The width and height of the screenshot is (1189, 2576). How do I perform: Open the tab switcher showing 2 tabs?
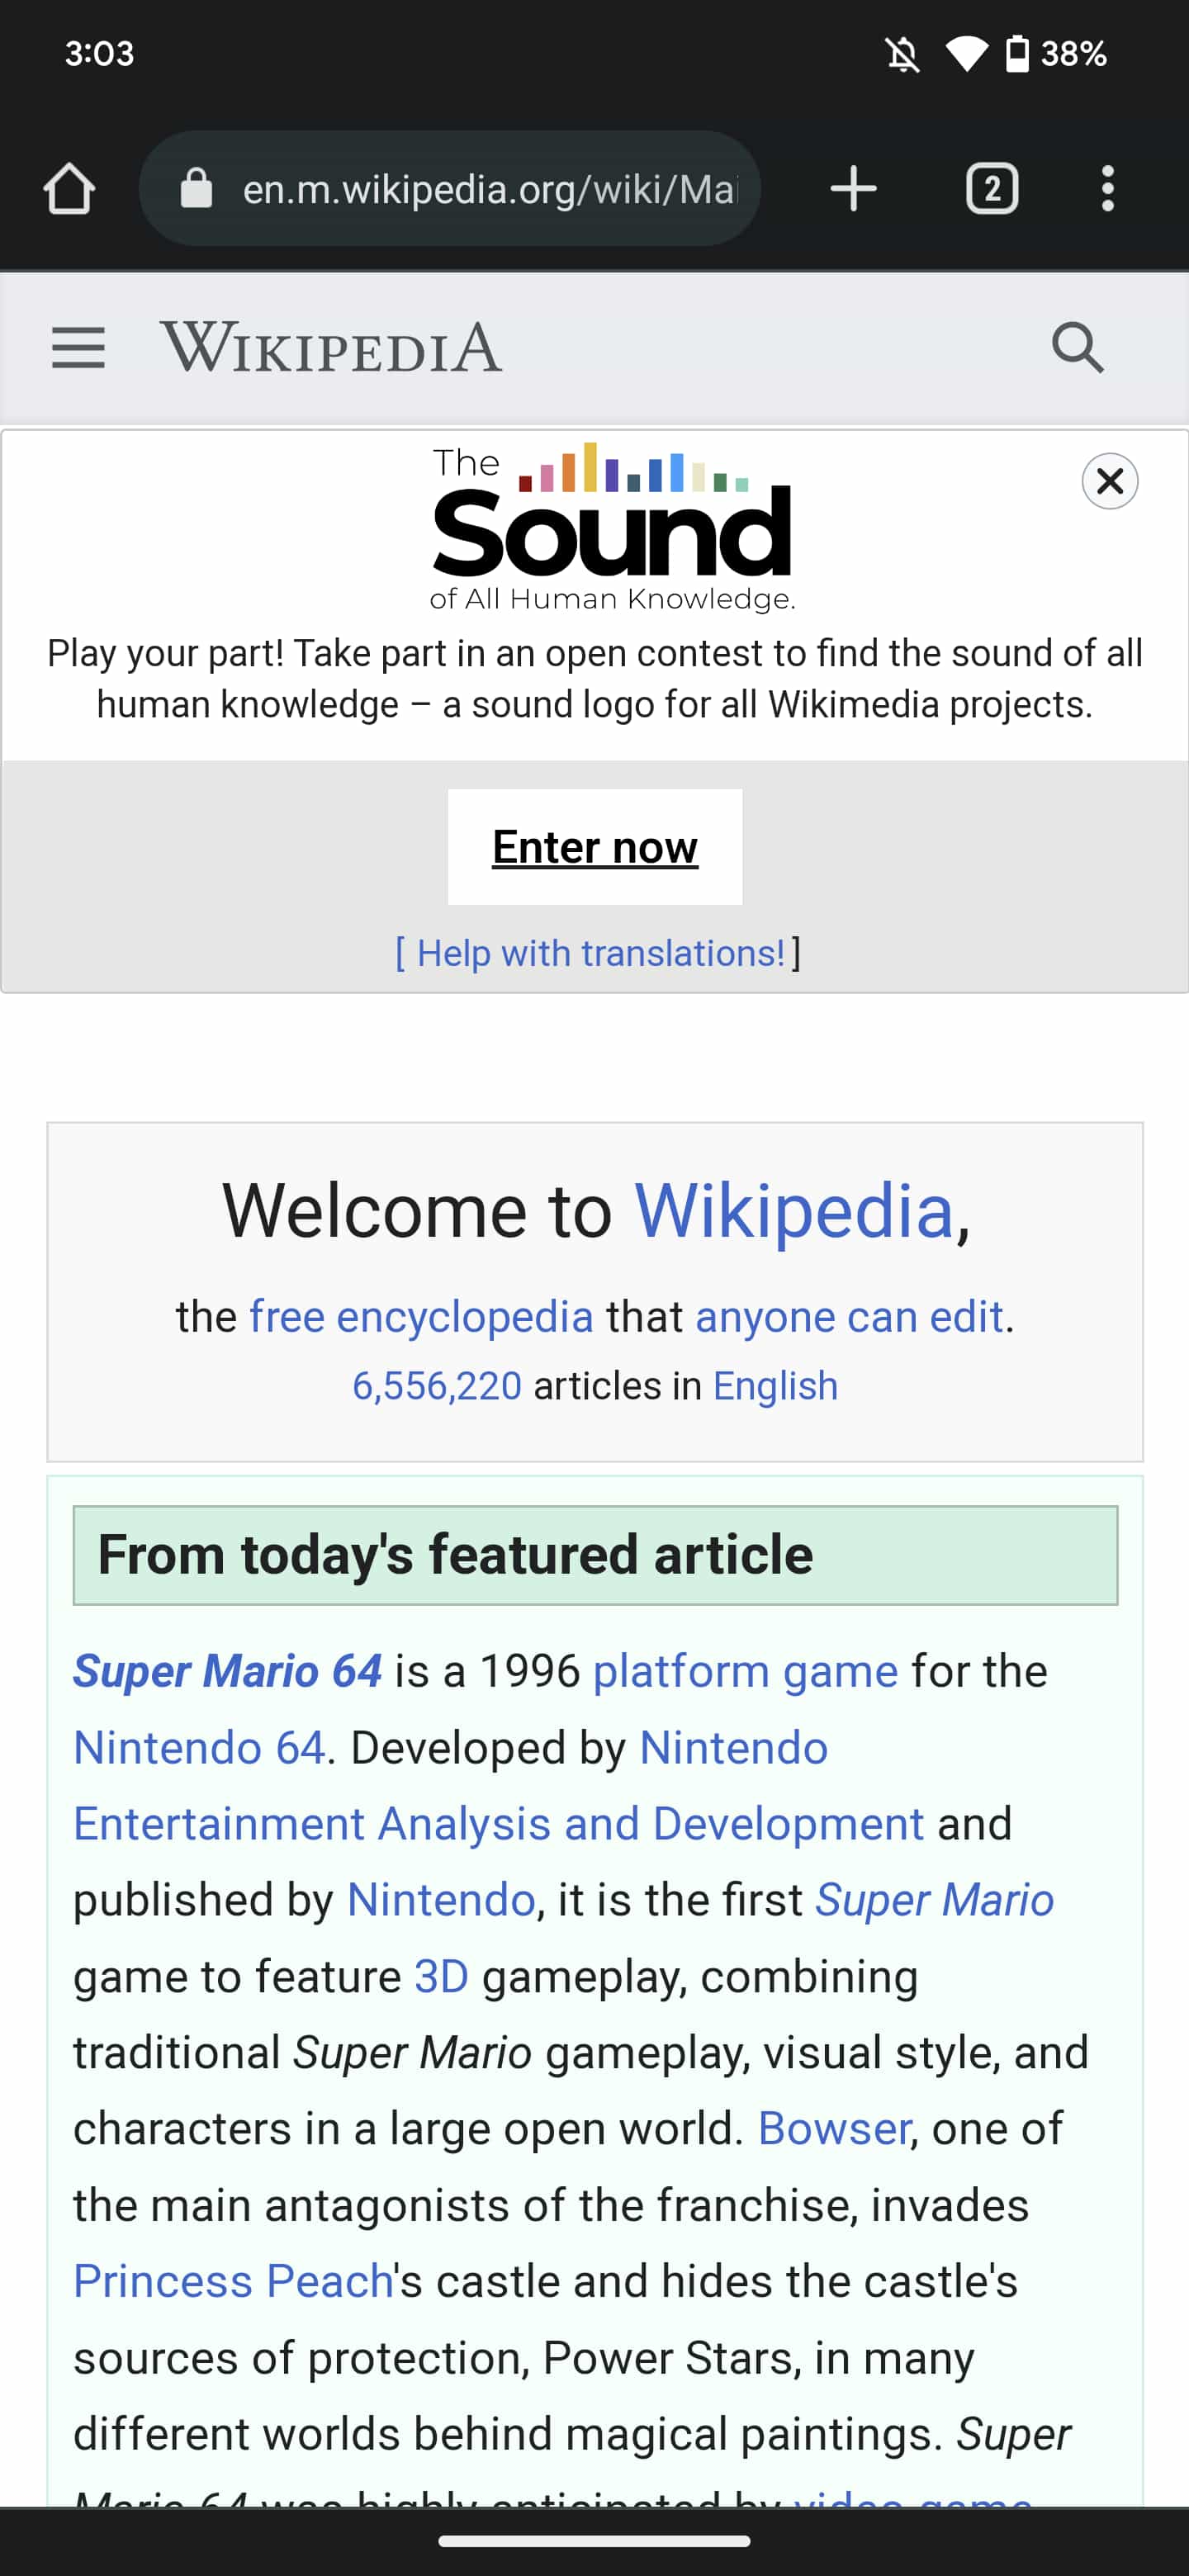(991, 189)
